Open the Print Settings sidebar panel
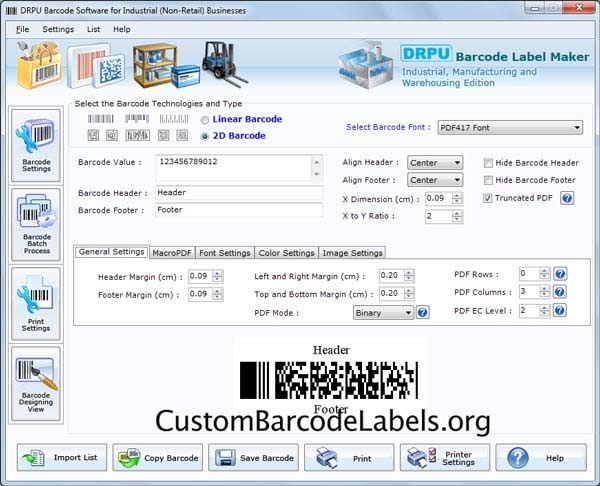Viewport: 600px width, 486px height. coord(36,303)
